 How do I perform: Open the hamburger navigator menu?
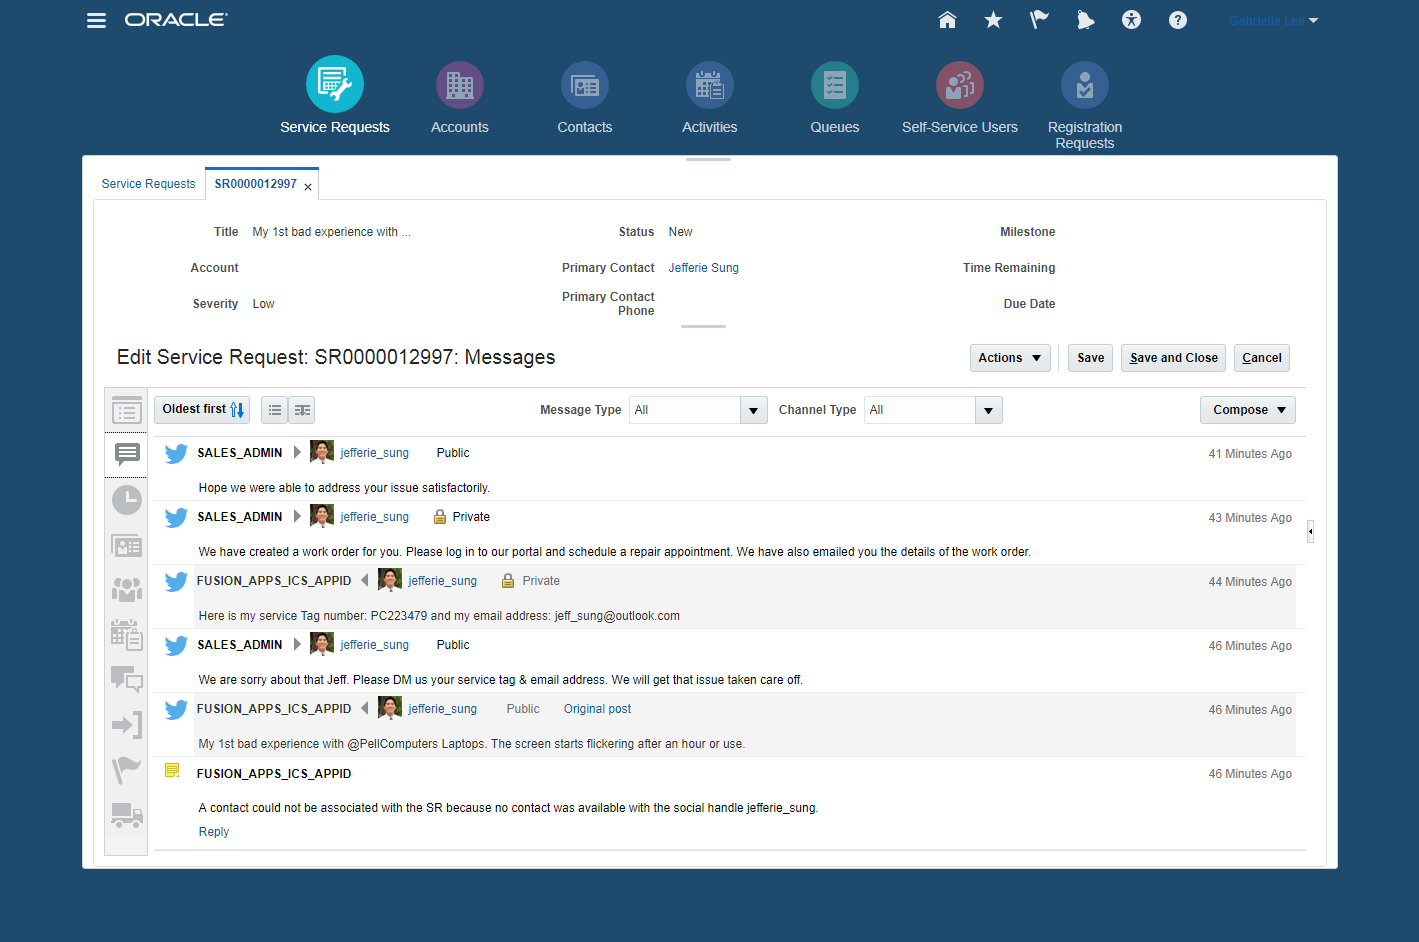[x=96, y=20]
